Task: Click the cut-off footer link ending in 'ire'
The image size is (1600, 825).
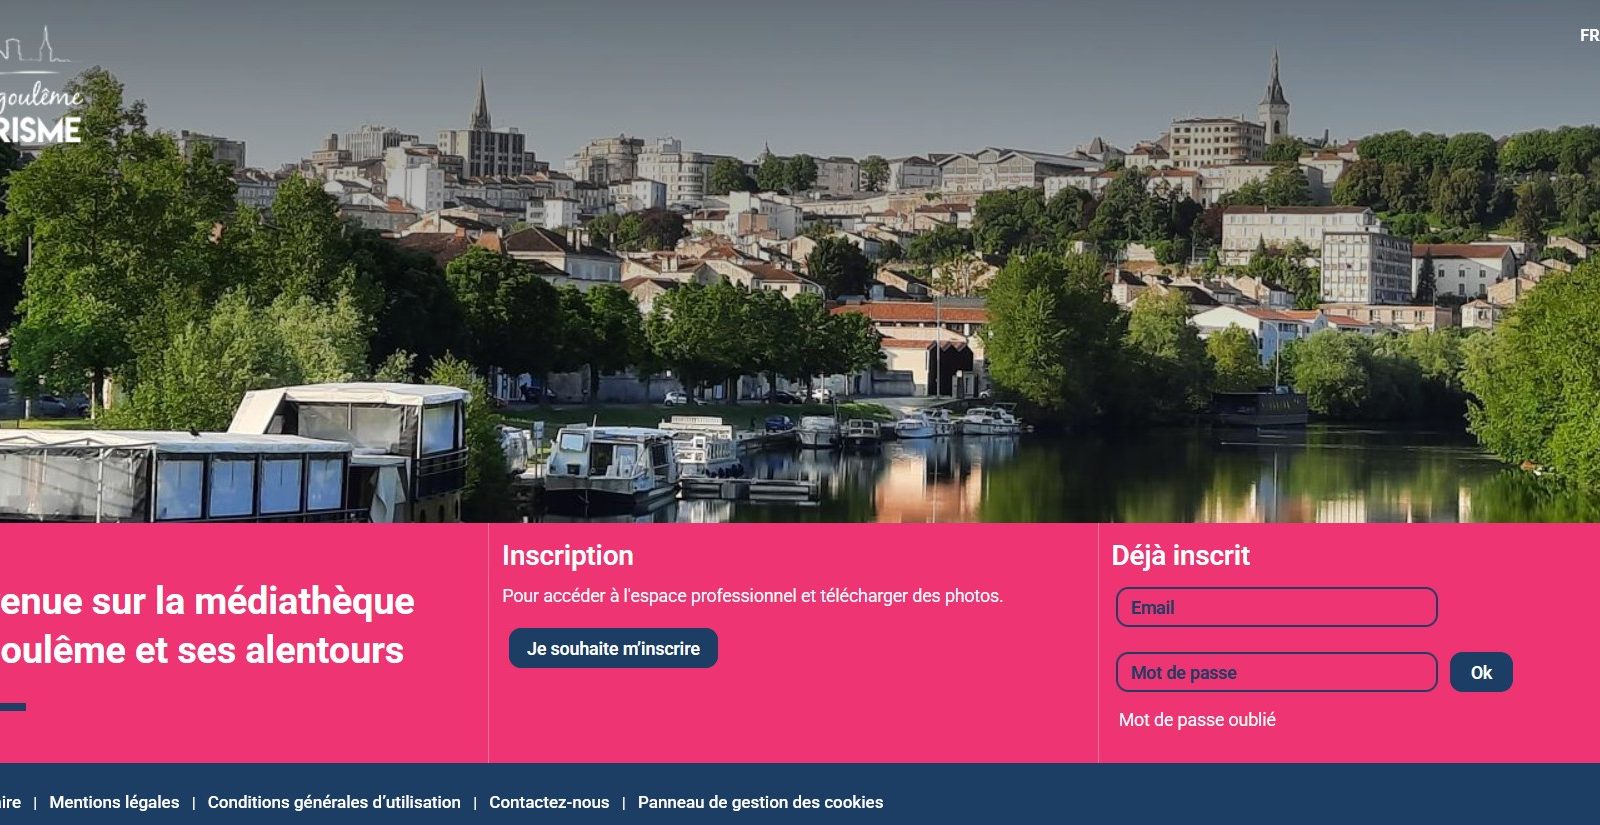Action: coord(10,802)
